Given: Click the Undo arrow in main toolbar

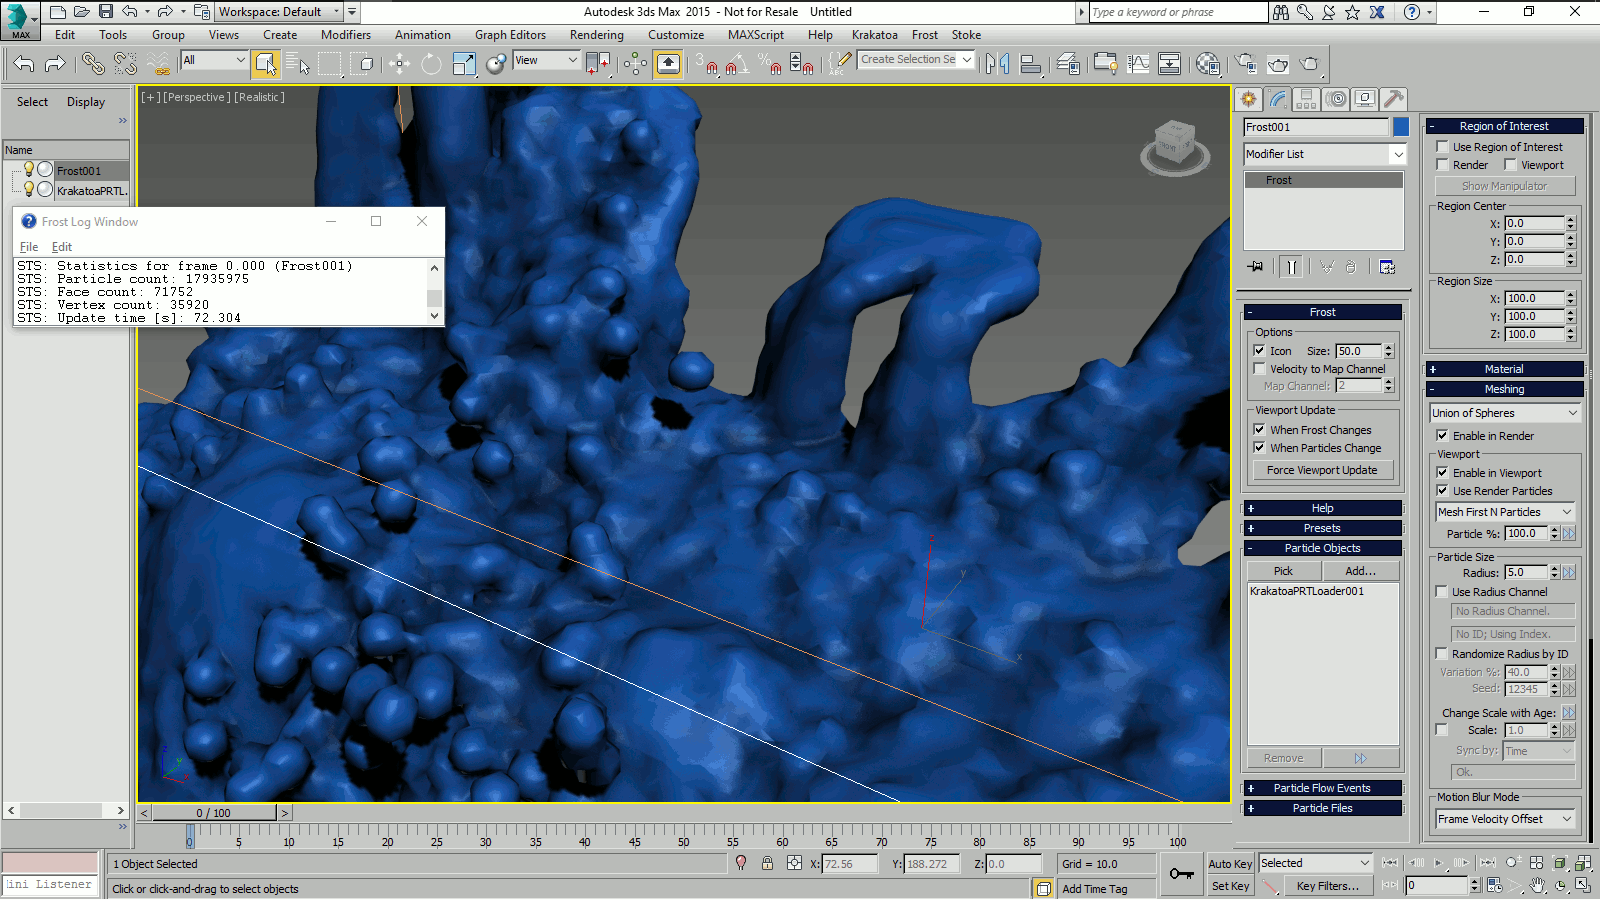Looking at the screenshot, I should [x=24, y=64].
